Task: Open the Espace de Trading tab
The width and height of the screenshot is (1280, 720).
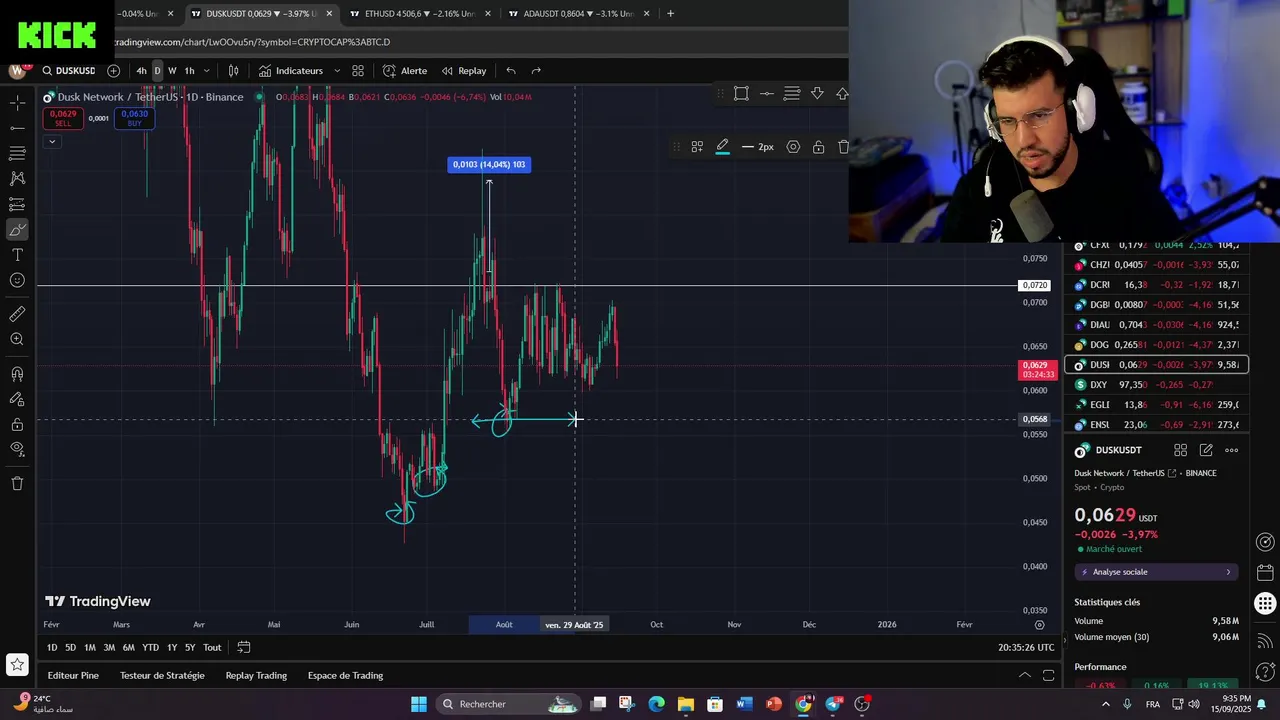Action: tap(345, 676)
